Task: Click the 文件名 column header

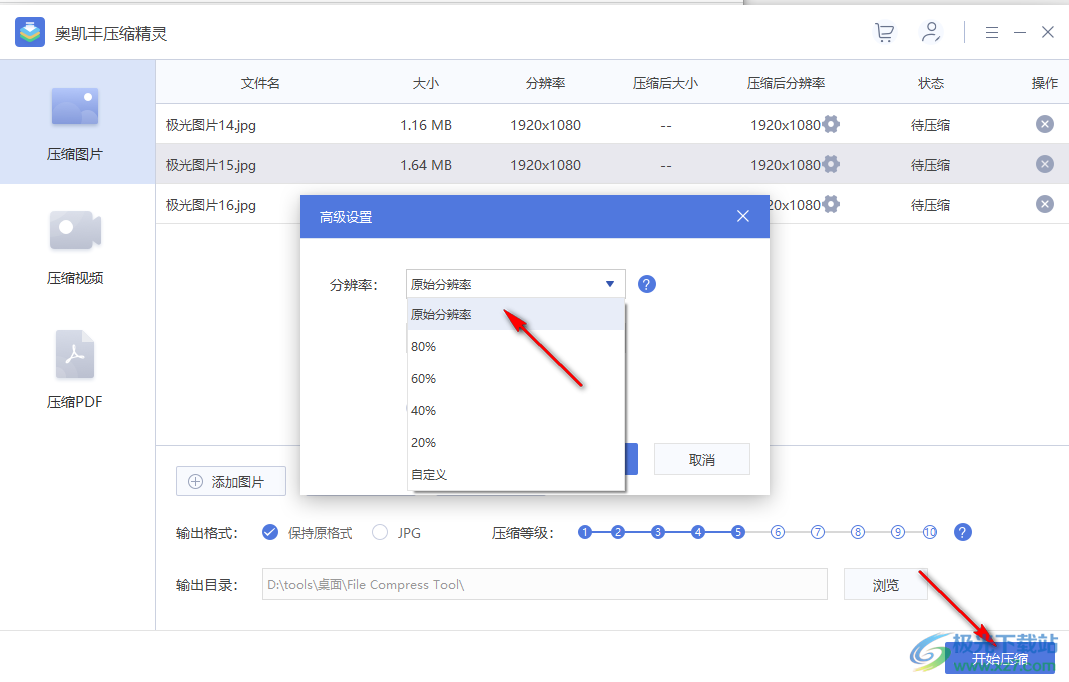Action: click(x=260, y=83)
